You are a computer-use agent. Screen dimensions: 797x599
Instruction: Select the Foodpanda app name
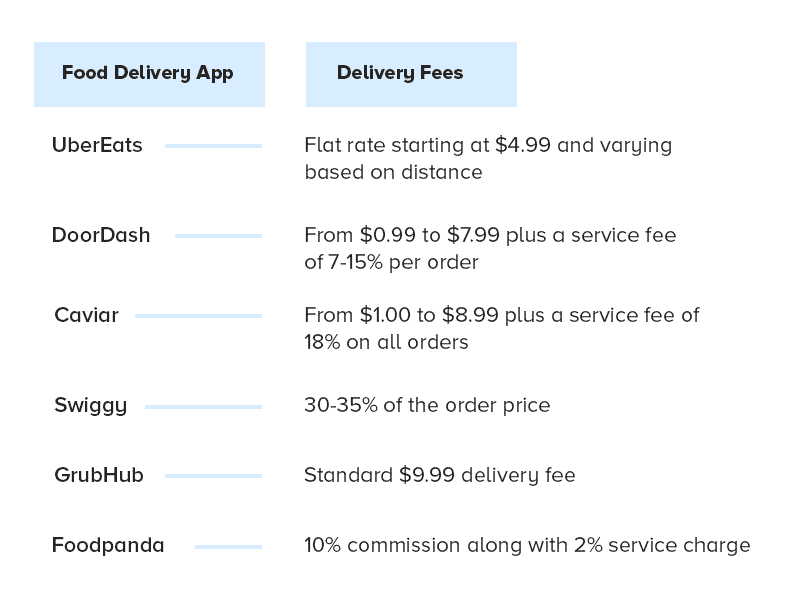(x=108, y=545)
